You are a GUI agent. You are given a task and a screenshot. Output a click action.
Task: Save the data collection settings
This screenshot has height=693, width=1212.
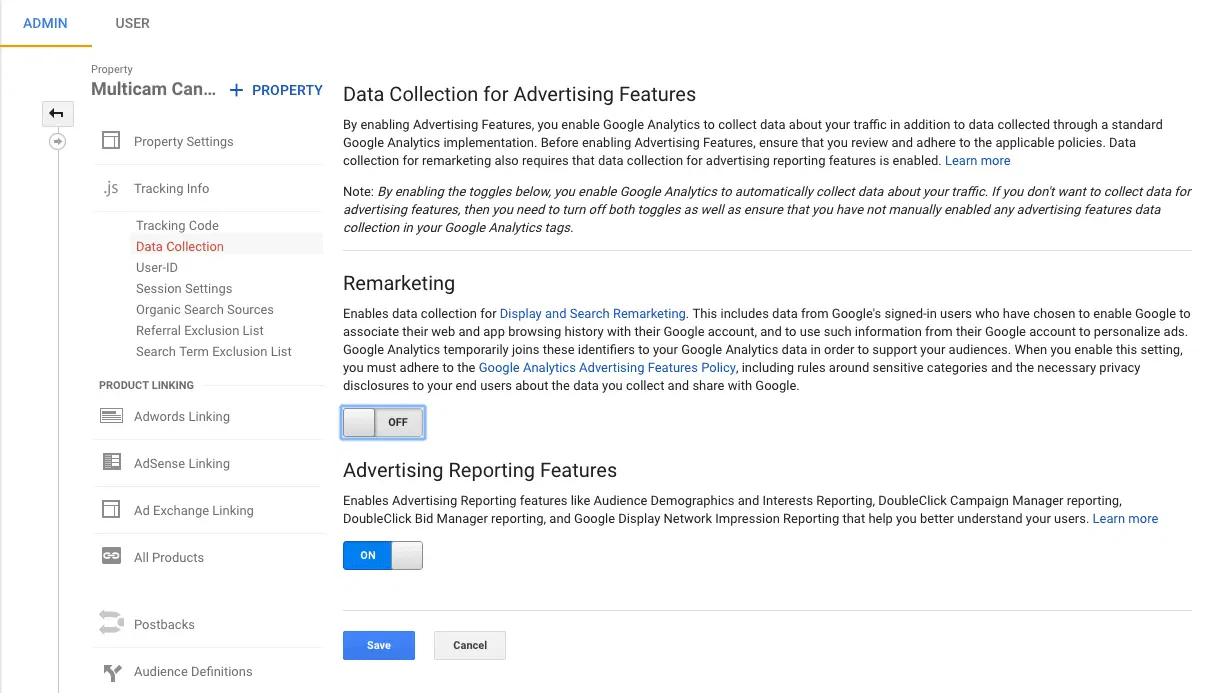[378, 645]
